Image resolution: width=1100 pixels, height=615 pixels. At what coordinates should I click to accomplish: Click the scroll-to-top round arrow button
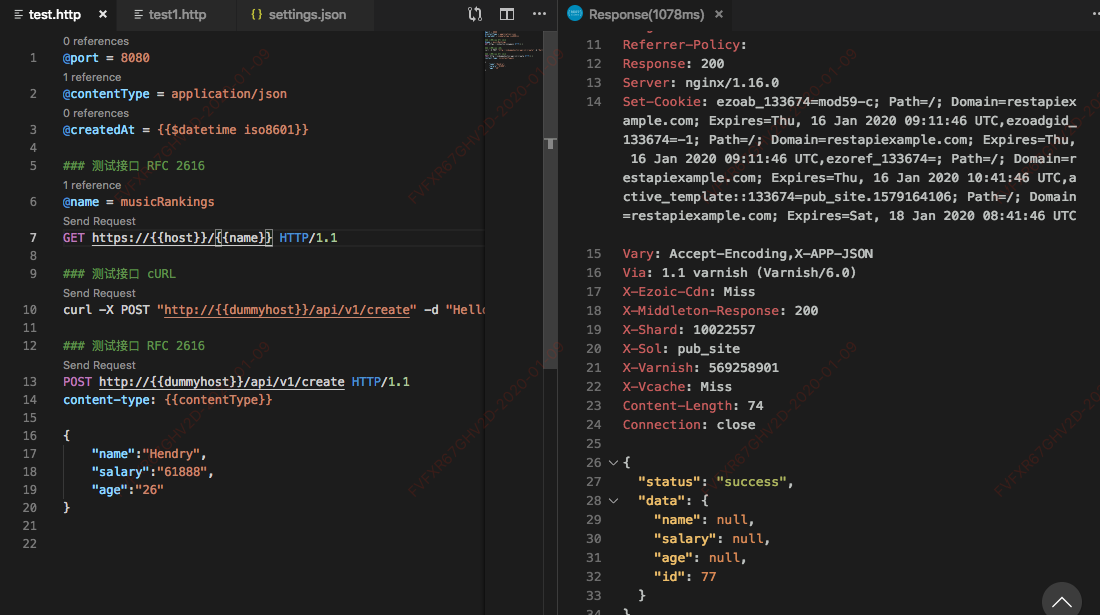[x=1061, y=601]
